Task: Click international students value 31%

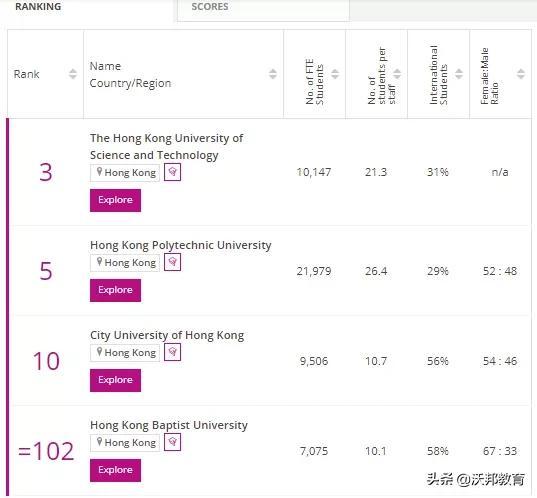Action: [x=438, y=172]
